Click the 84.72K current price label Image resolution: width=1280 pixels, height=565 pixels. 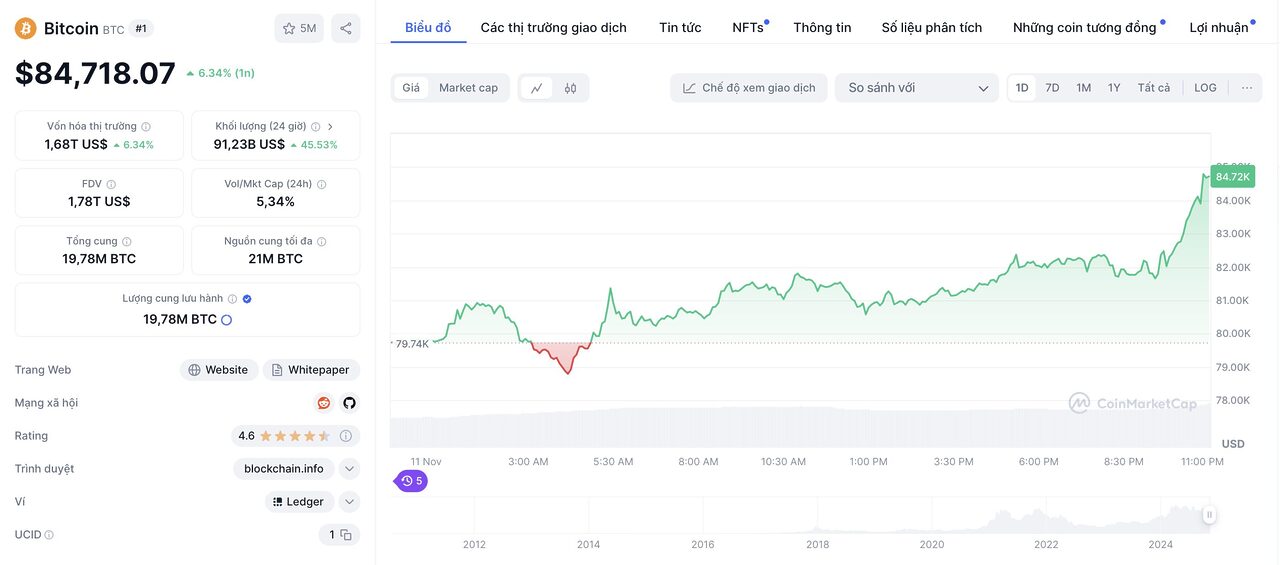click(1232, 177)
